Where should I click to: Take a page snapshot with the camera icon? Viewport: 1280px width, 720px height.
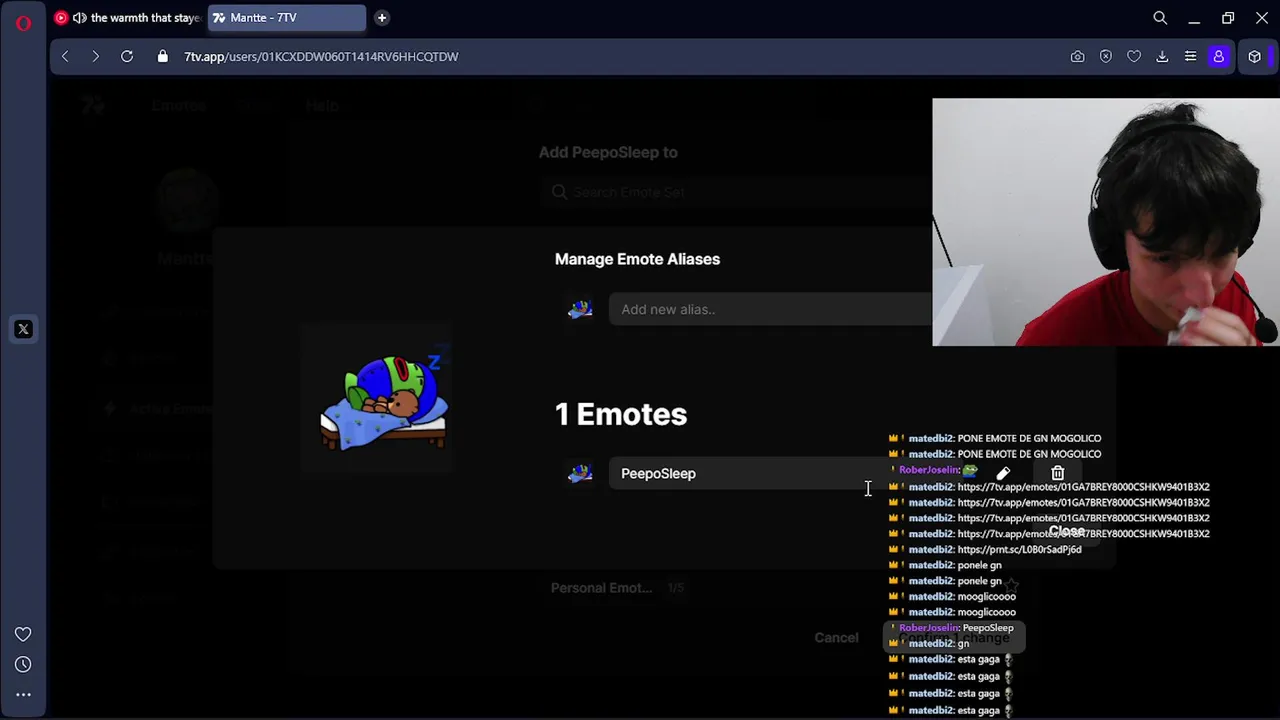(1077, 57)
